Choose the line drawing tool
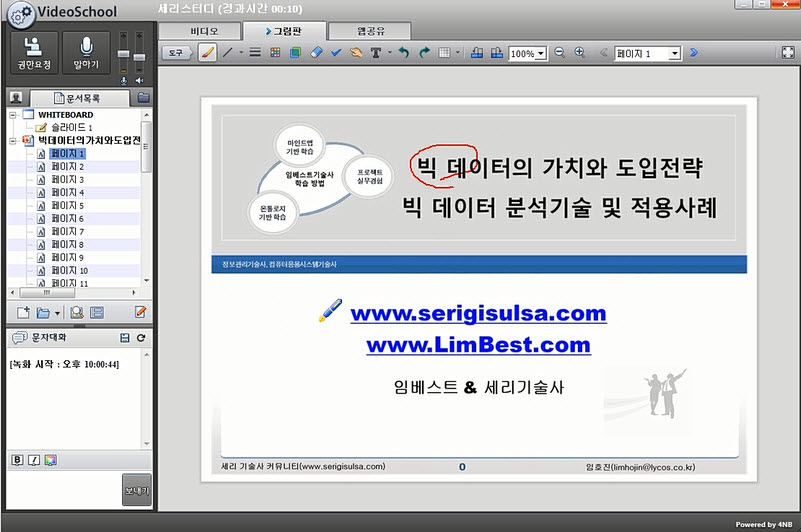This screenshot has height=532, width=801. click(x=228, y=53)
